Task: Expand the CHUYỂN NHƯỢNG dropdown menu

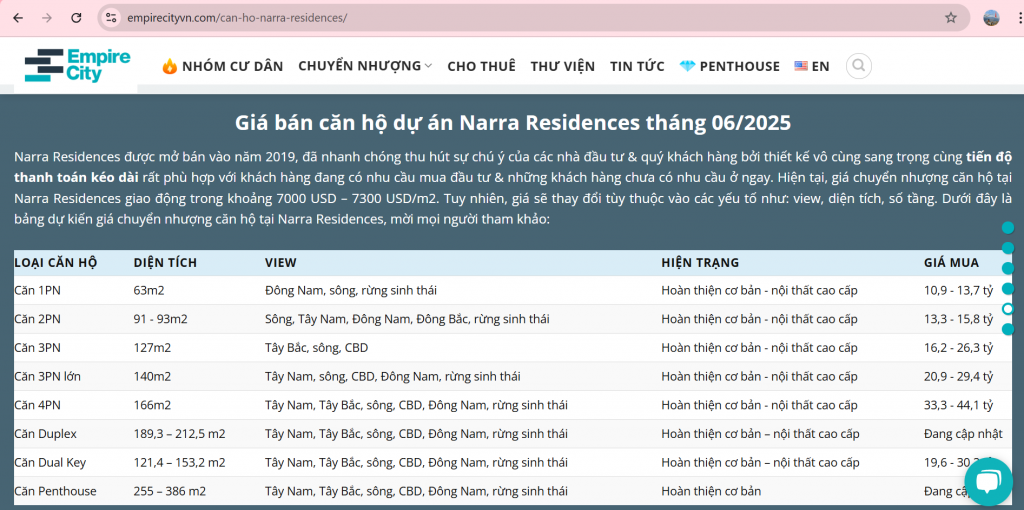Action: pos(365,66)
